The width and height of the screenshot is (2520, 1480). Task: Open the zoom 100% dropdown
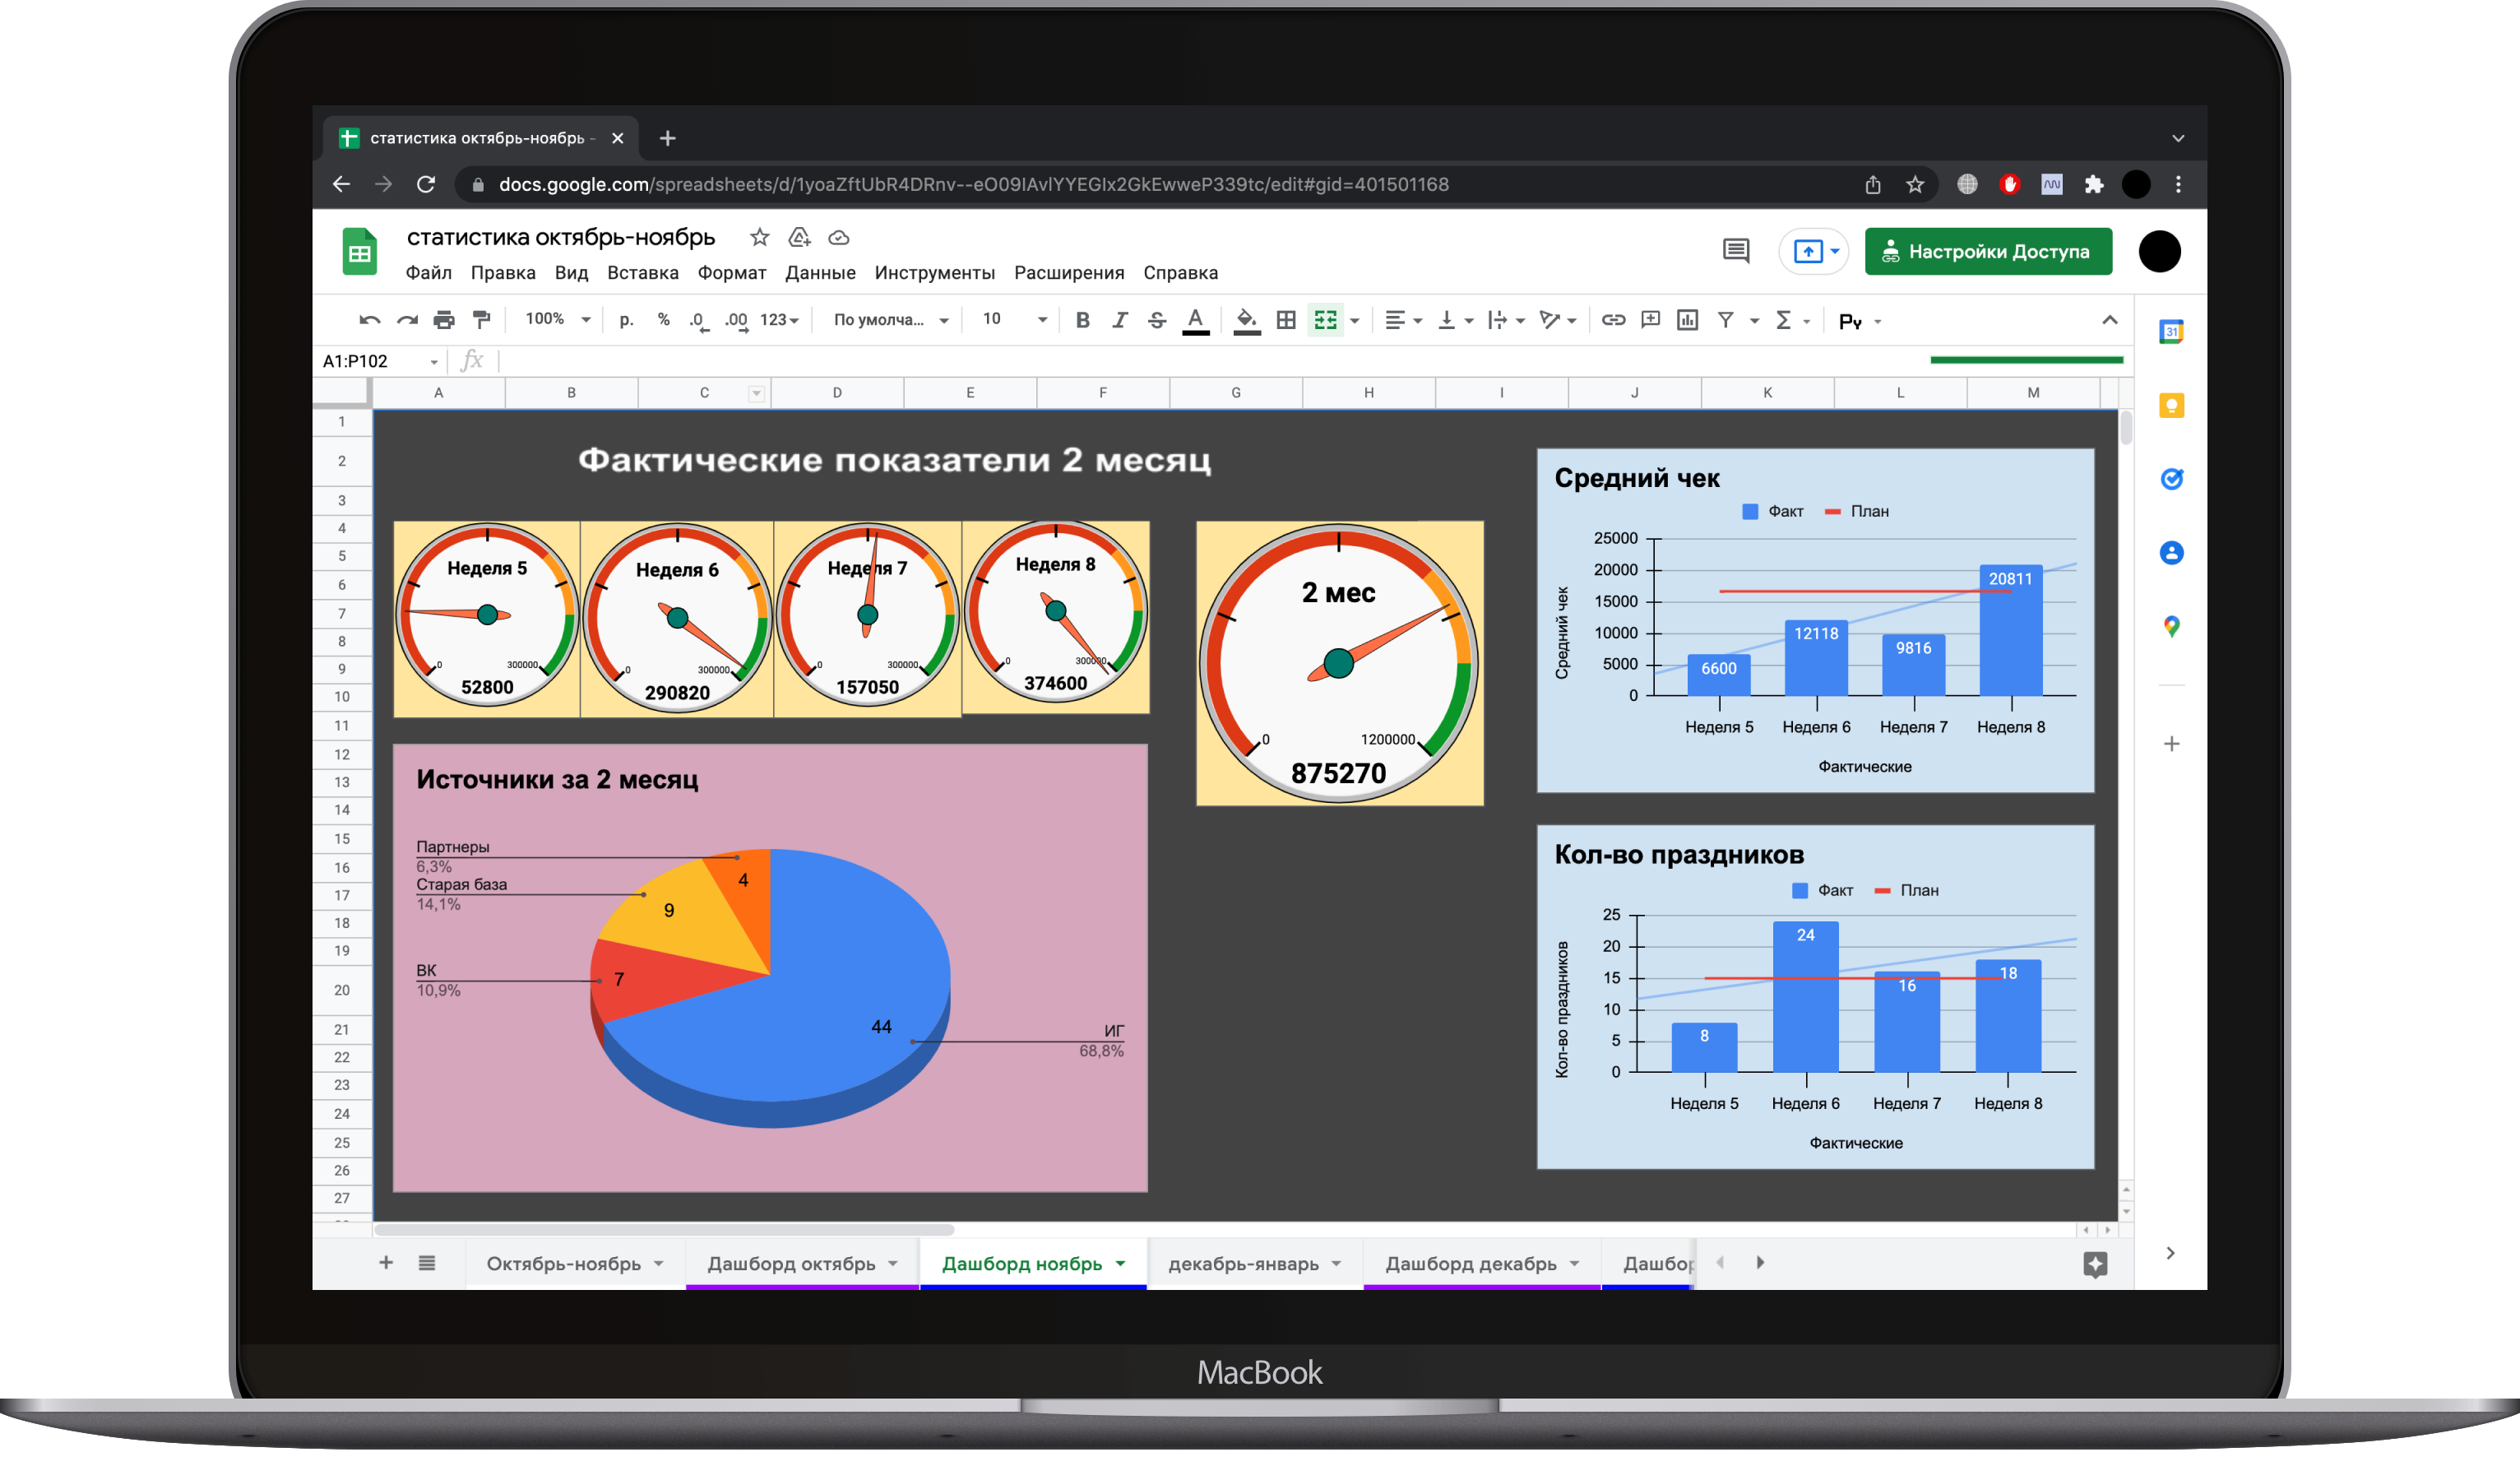tap(558, 319)
